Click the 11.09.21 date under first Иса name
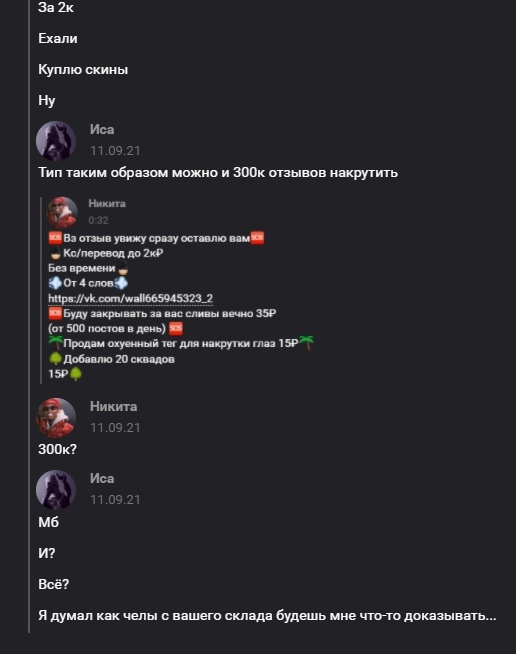Screen dimensions: 516x654 tap(115, 151)
